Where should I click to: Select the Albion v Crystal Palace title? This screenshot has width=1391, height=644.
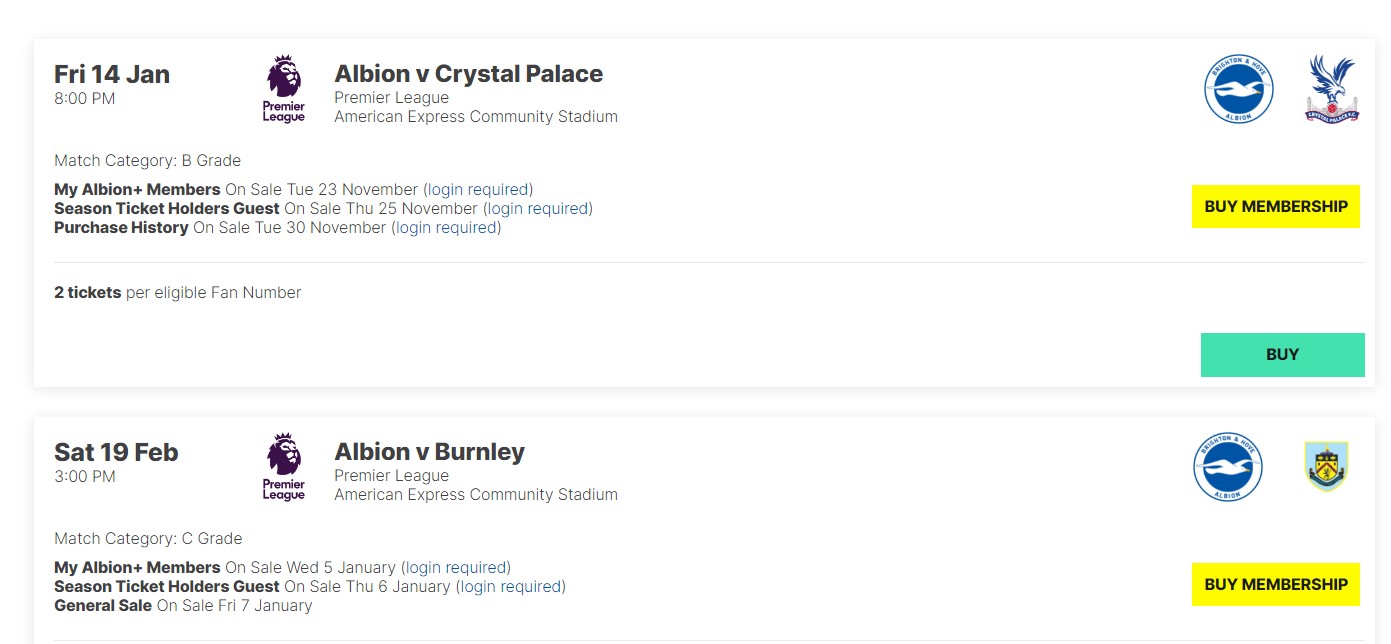469,74
